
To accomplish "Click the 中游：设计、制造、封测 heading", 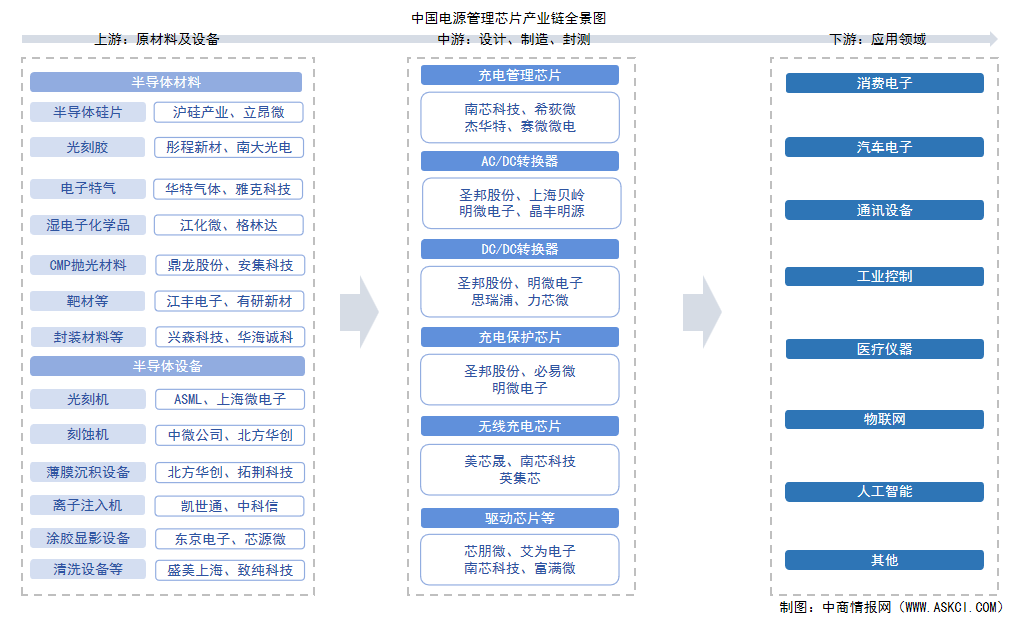I will tap(514, 39).
